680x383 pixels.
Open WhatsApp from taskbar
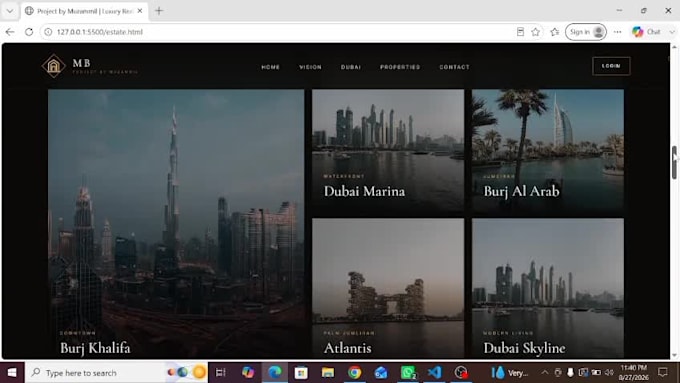[x=408, y=372]
